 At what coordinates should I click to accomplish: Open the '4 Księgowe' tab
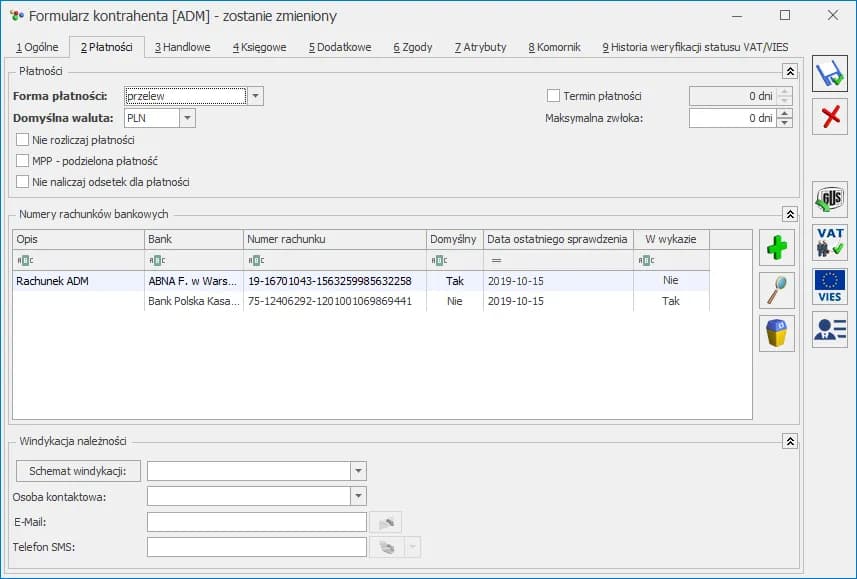coord(259,47)
